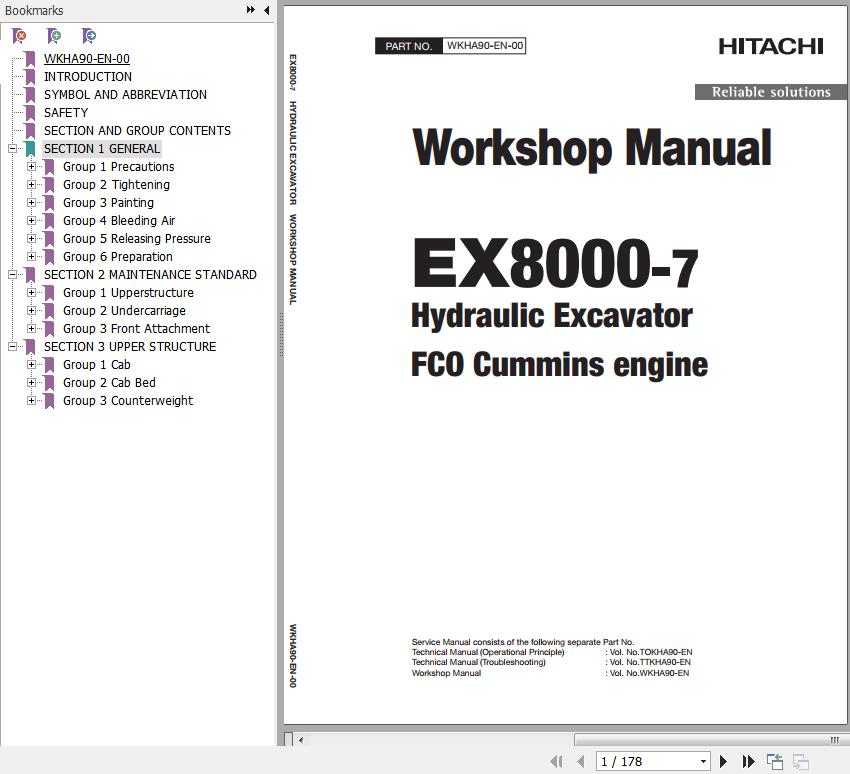The width and height of the screenshot is (850, 774).
Task: Select the SECTION 2 MAINTENANCE STANDARD label
Action: click(x=150, y=275)
